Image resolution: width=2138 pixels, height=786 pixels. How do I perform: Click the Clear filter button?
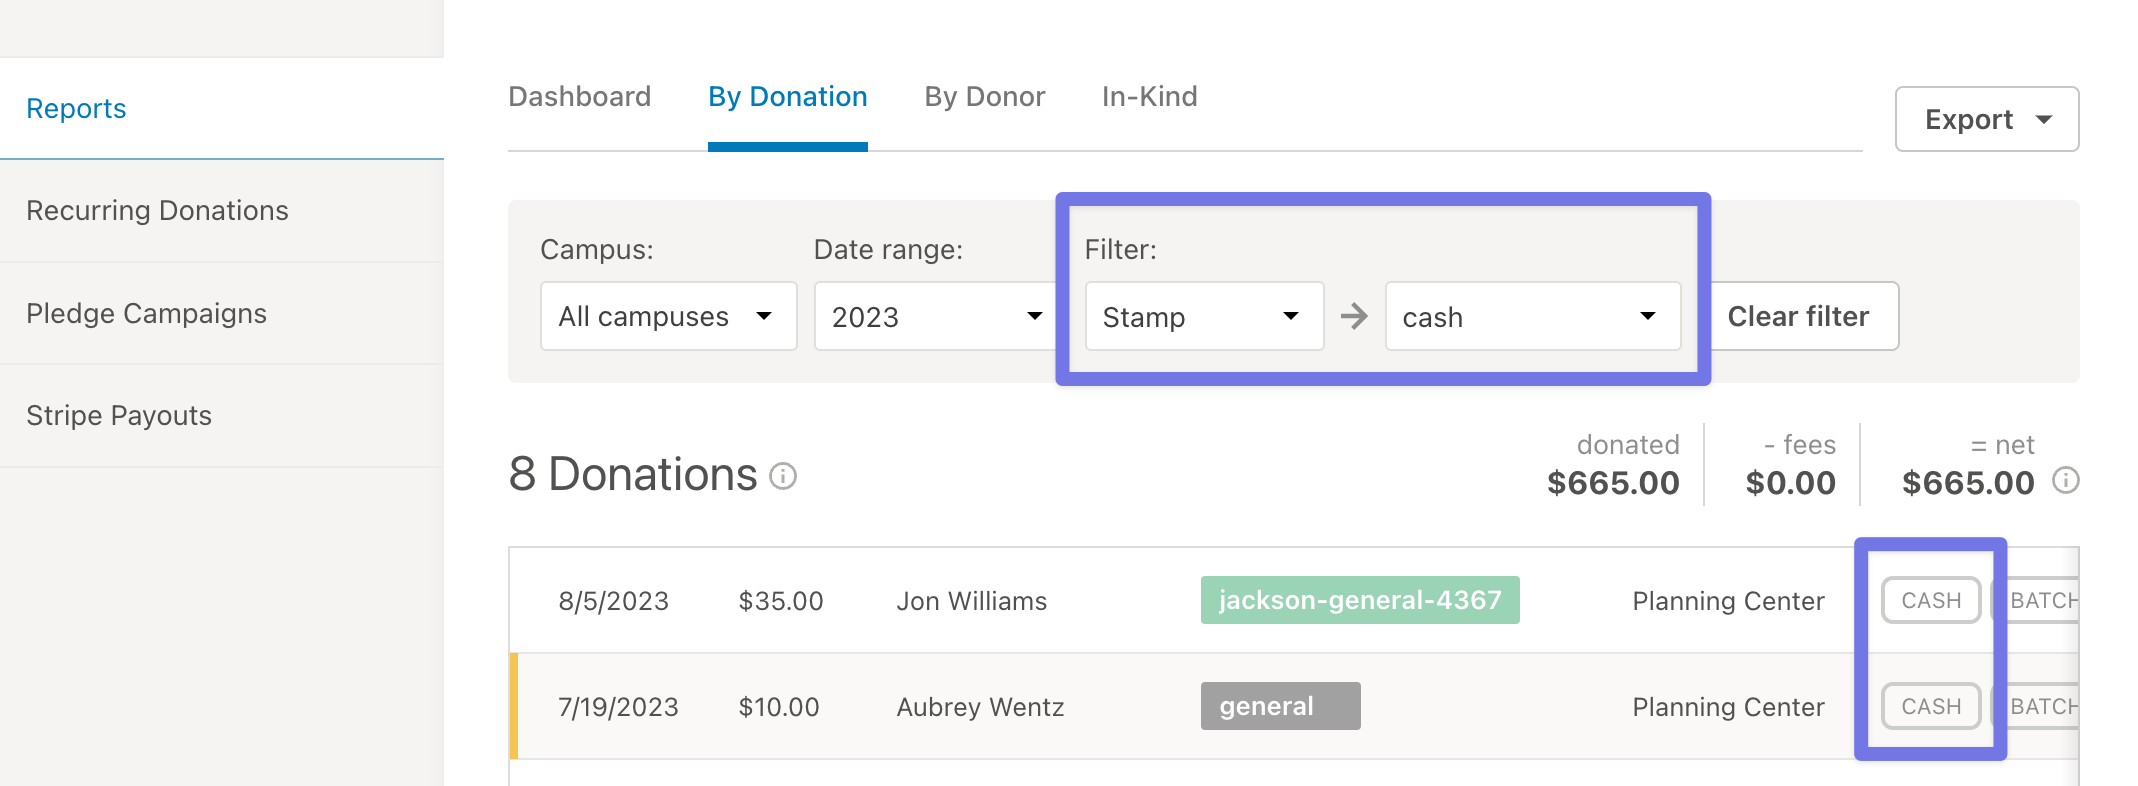pyautogui.click(x=1799, y=316)
